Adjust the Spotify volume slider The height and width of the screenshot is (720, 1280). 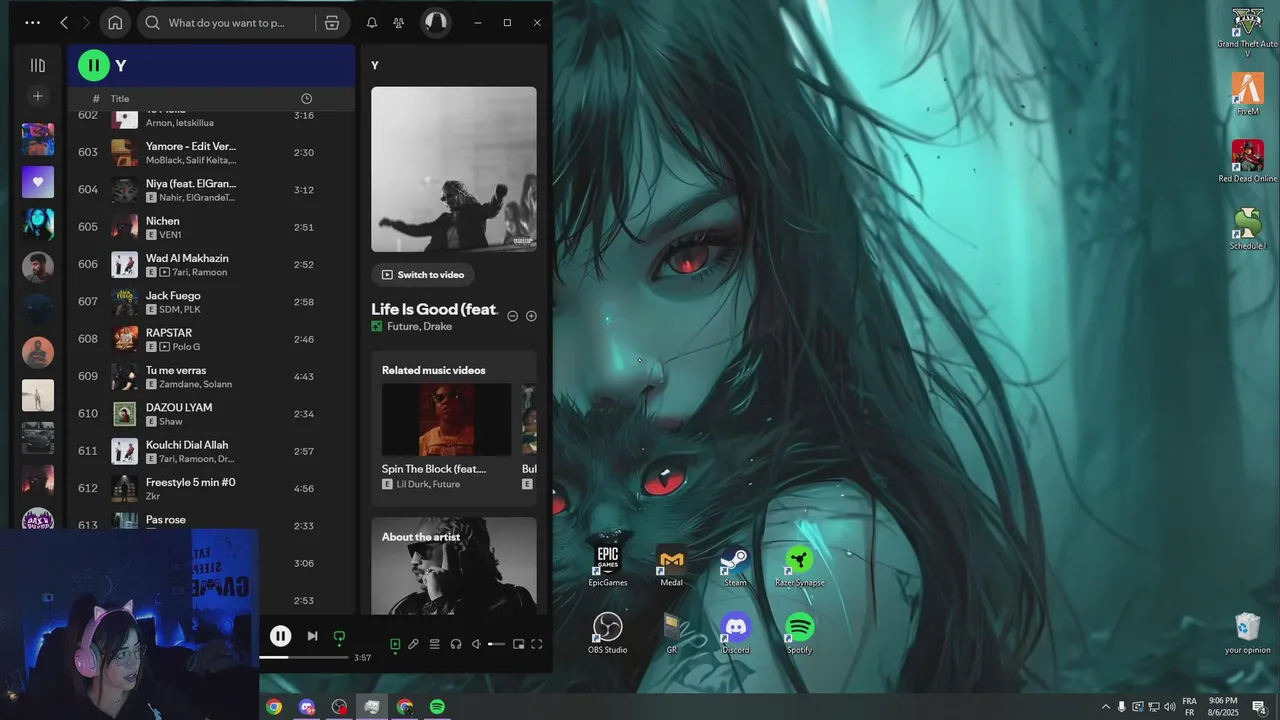(x=497, y=645)
